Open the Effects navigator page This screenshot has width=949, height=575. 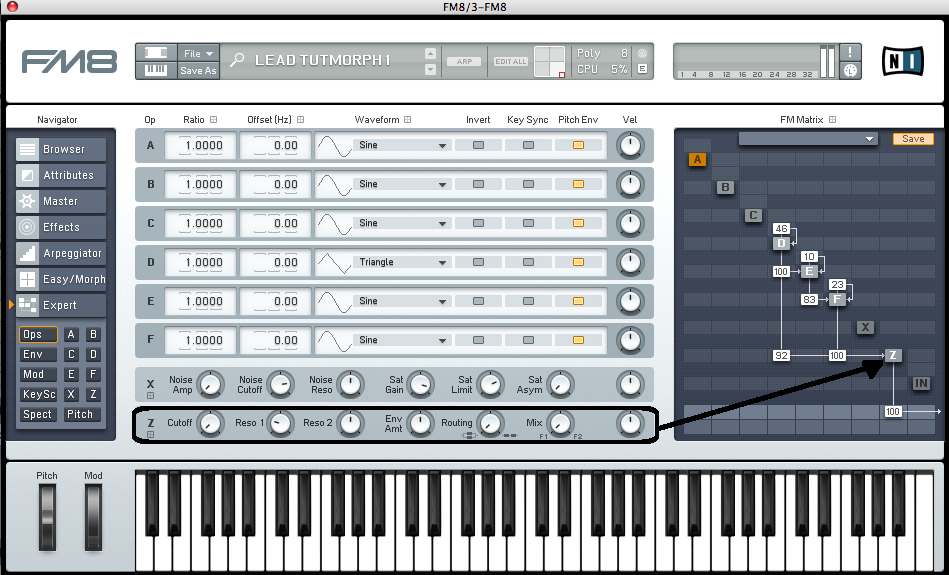coord(61,227)
